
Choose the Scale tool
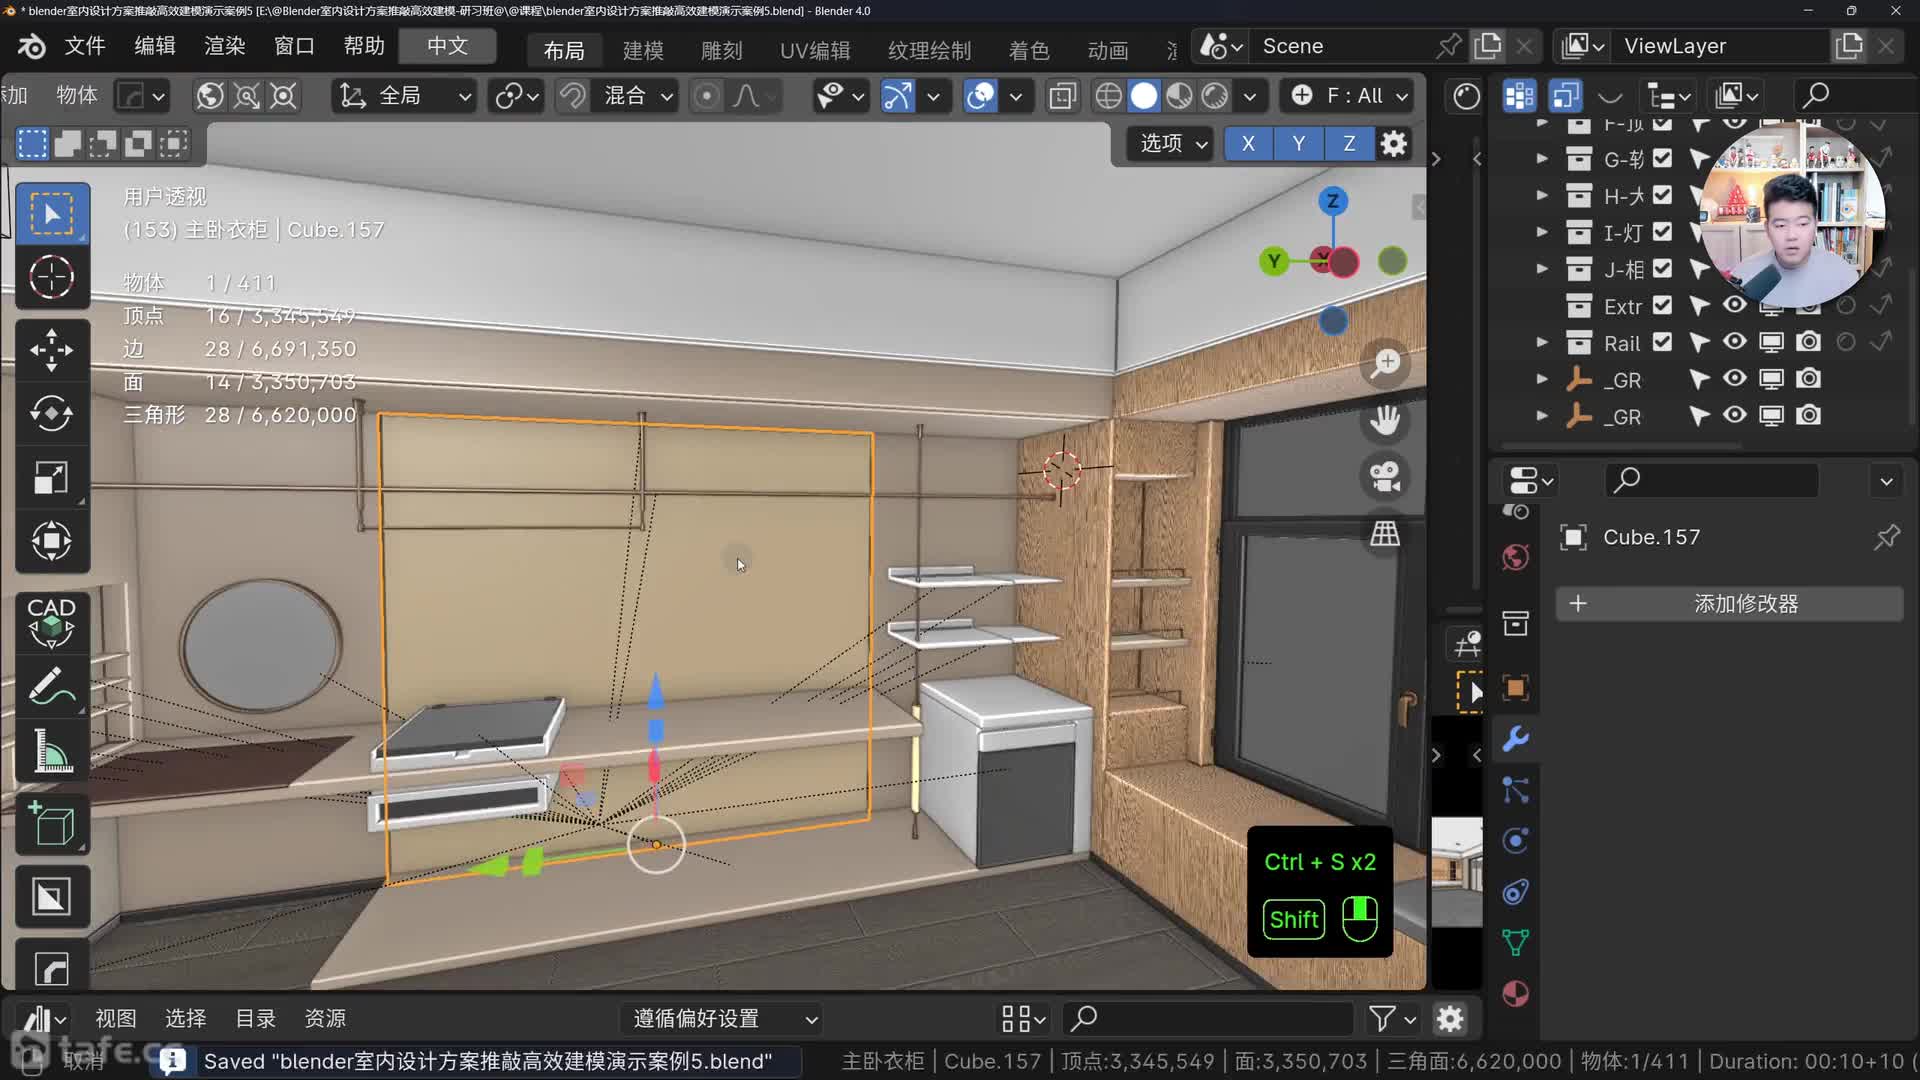(x=51, y=478)
